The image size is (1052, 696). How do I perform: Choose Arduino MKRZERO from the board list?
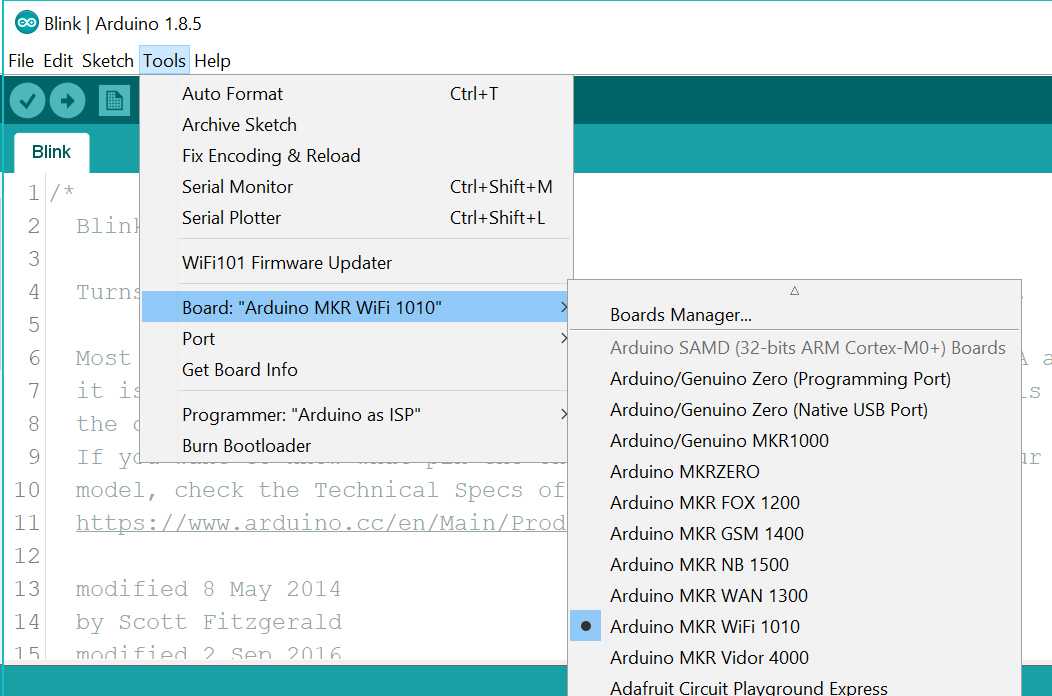tap(685, 471)
